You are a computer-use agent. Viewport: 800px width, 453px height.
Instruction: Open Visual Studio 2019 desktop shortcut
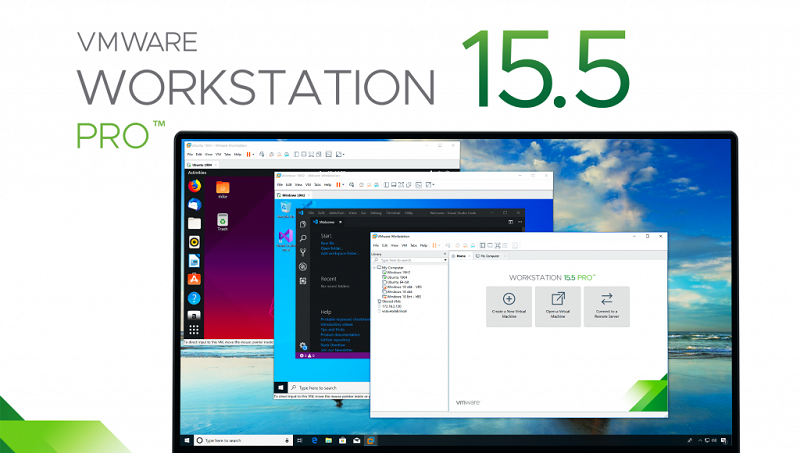286,240
